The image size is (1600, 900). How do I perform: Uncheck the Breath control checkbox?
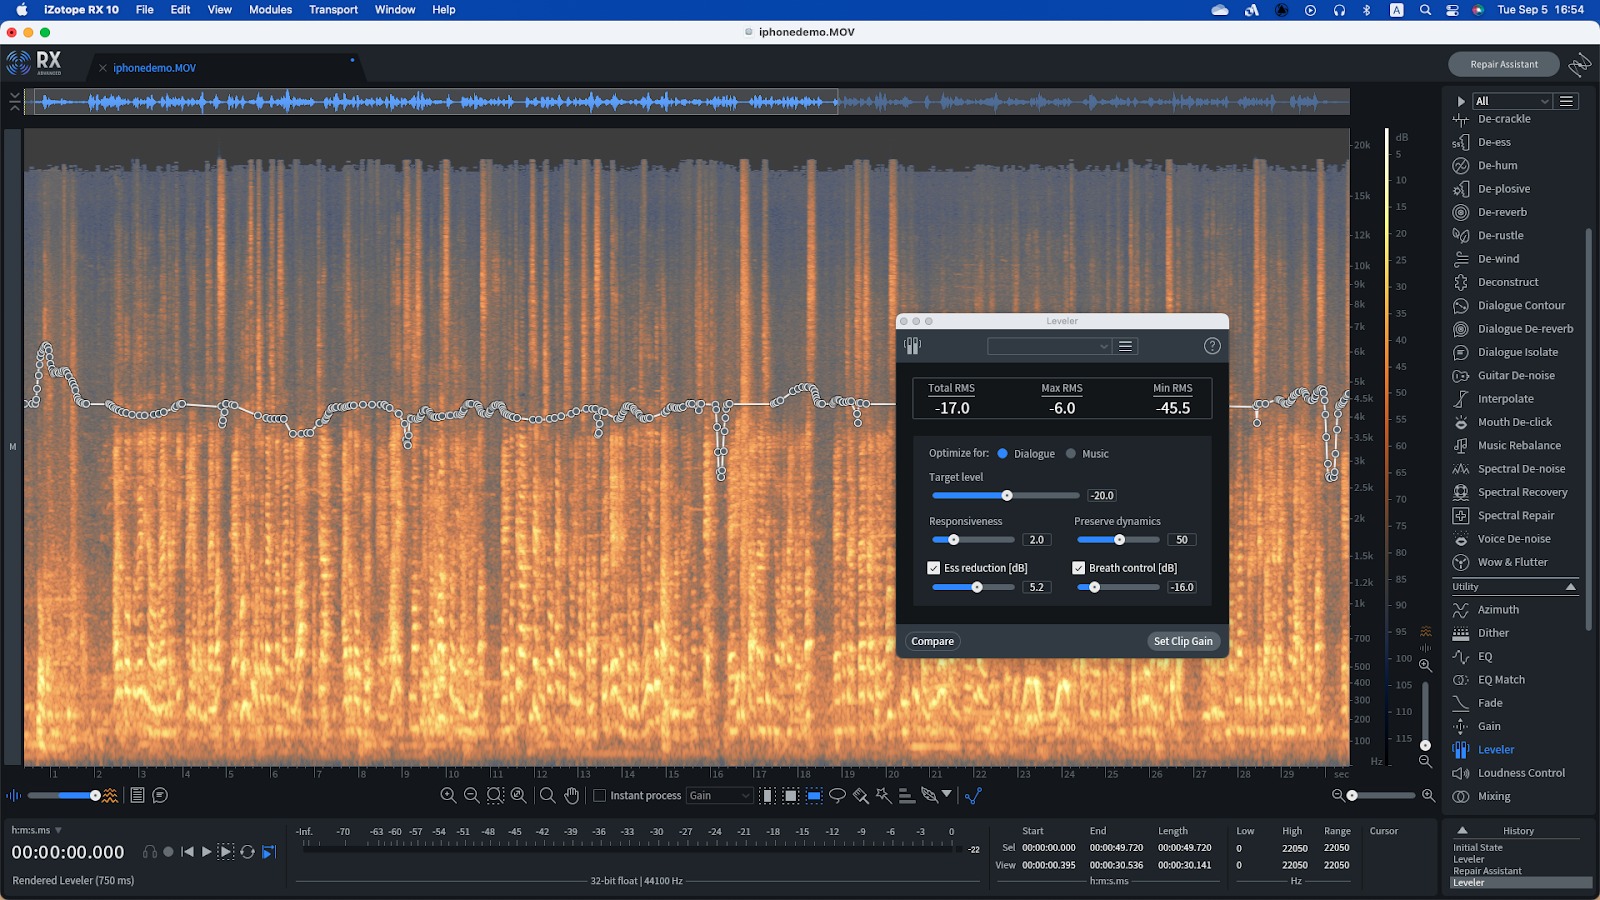point(1079,568)
